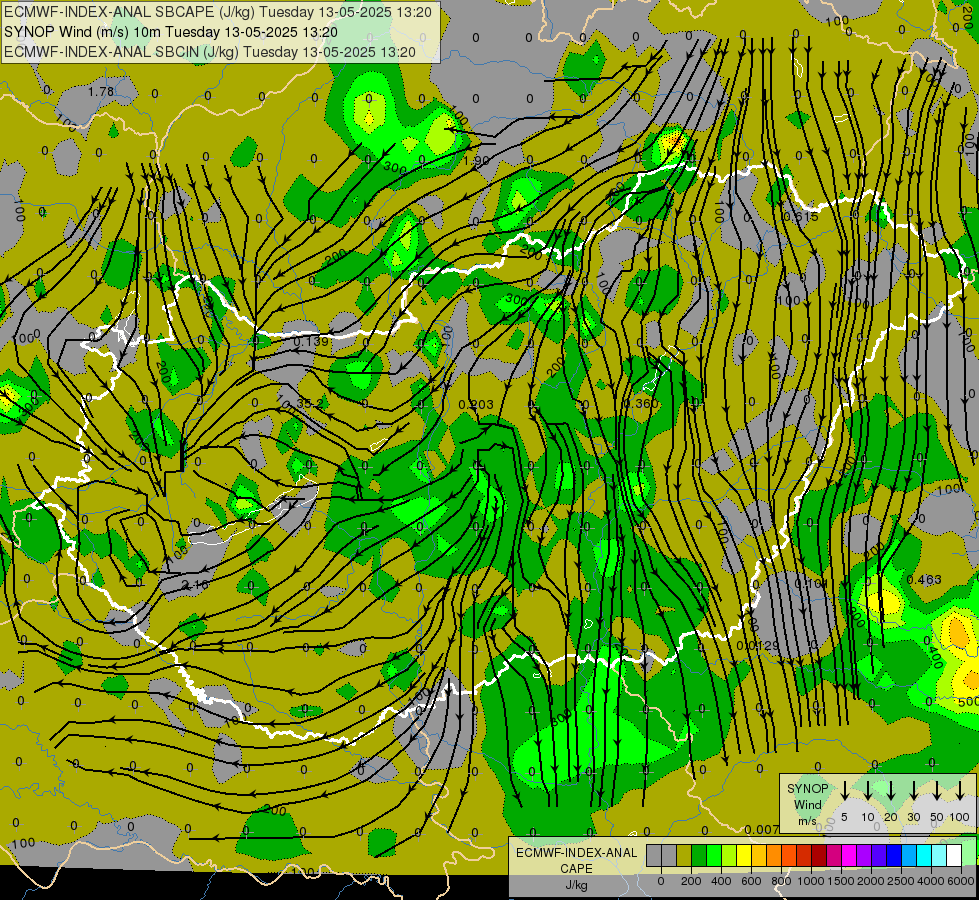Viewport: 979px width, 900px height.
Task: Click the 200 tick label on color scale
Action: 691,881
